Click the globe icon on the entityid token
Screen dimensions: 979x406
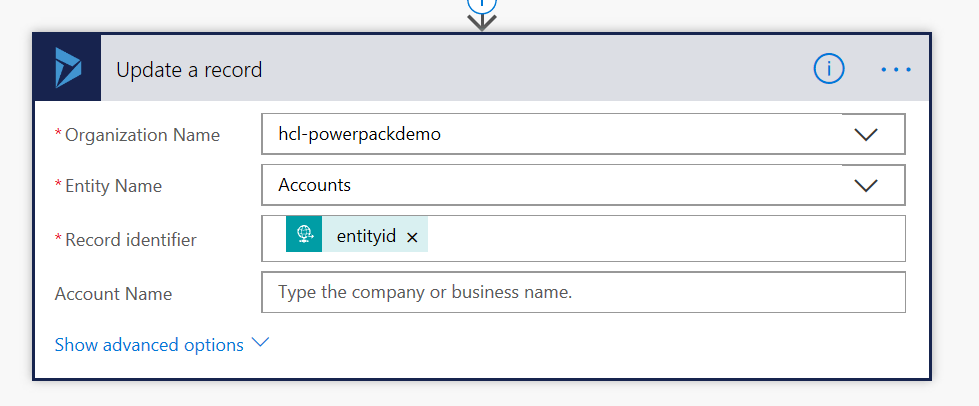304,235
